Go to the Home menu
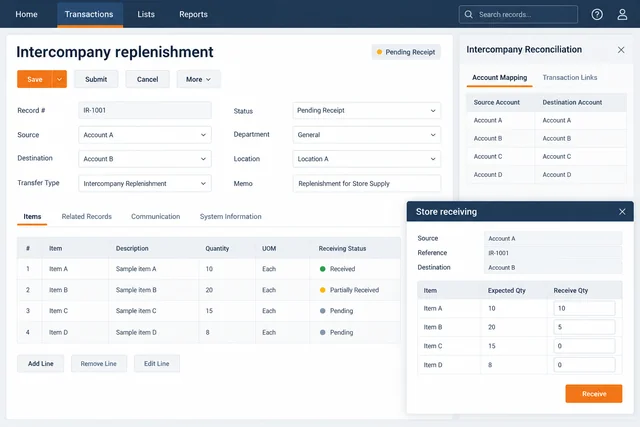This screenshot has height=427, width=640. (27, 14)
